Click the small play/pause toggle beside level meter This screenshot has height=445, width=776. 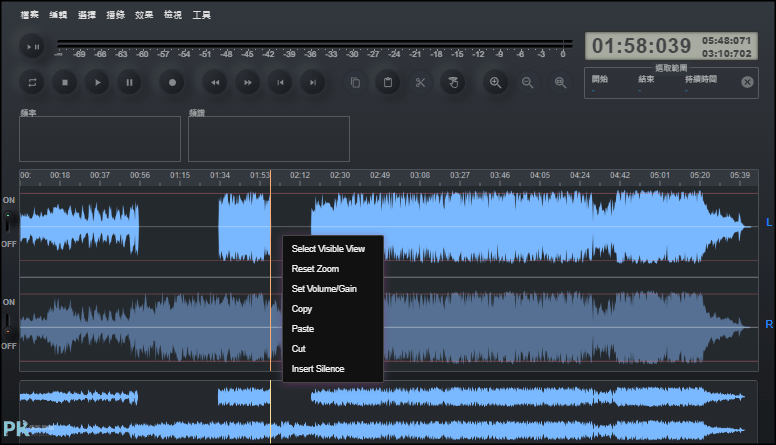coord(33,47)
